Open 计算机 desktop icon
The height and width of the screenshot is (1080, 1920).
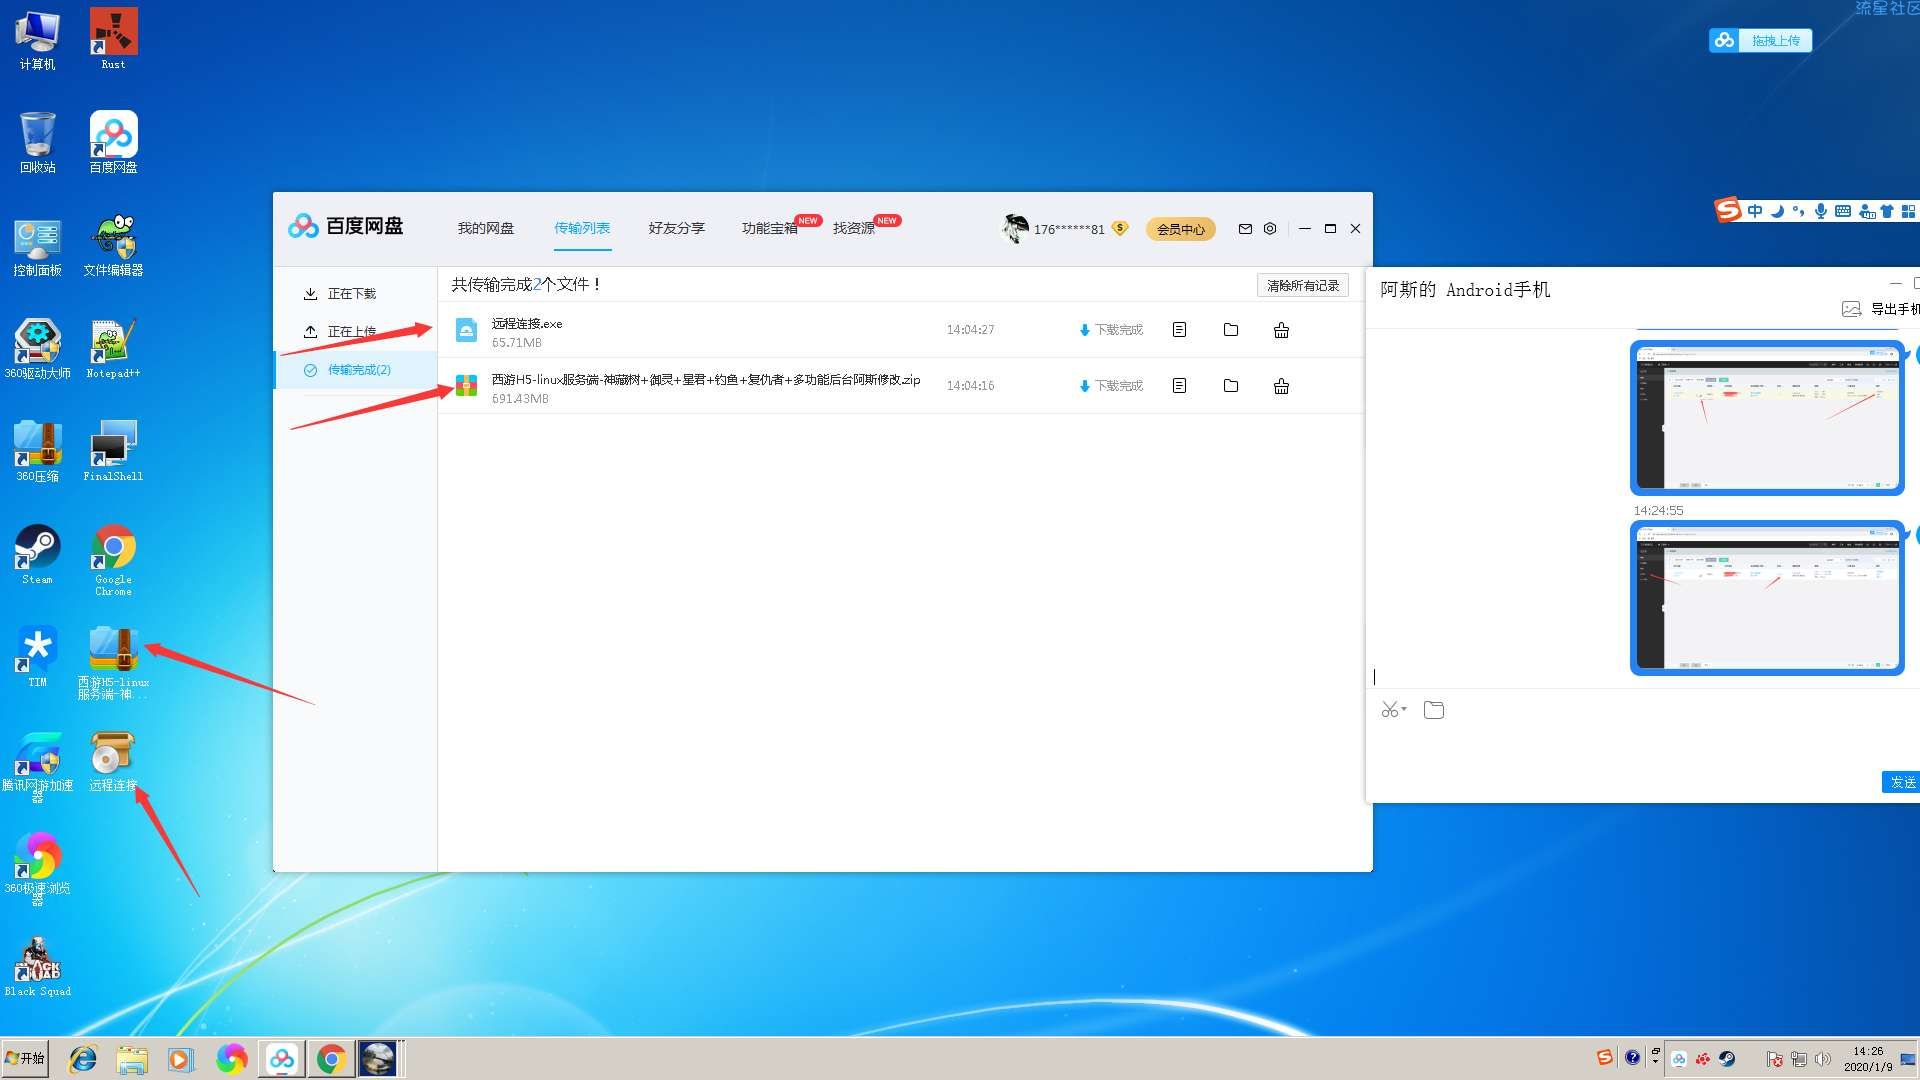click(x=37, y=39)
